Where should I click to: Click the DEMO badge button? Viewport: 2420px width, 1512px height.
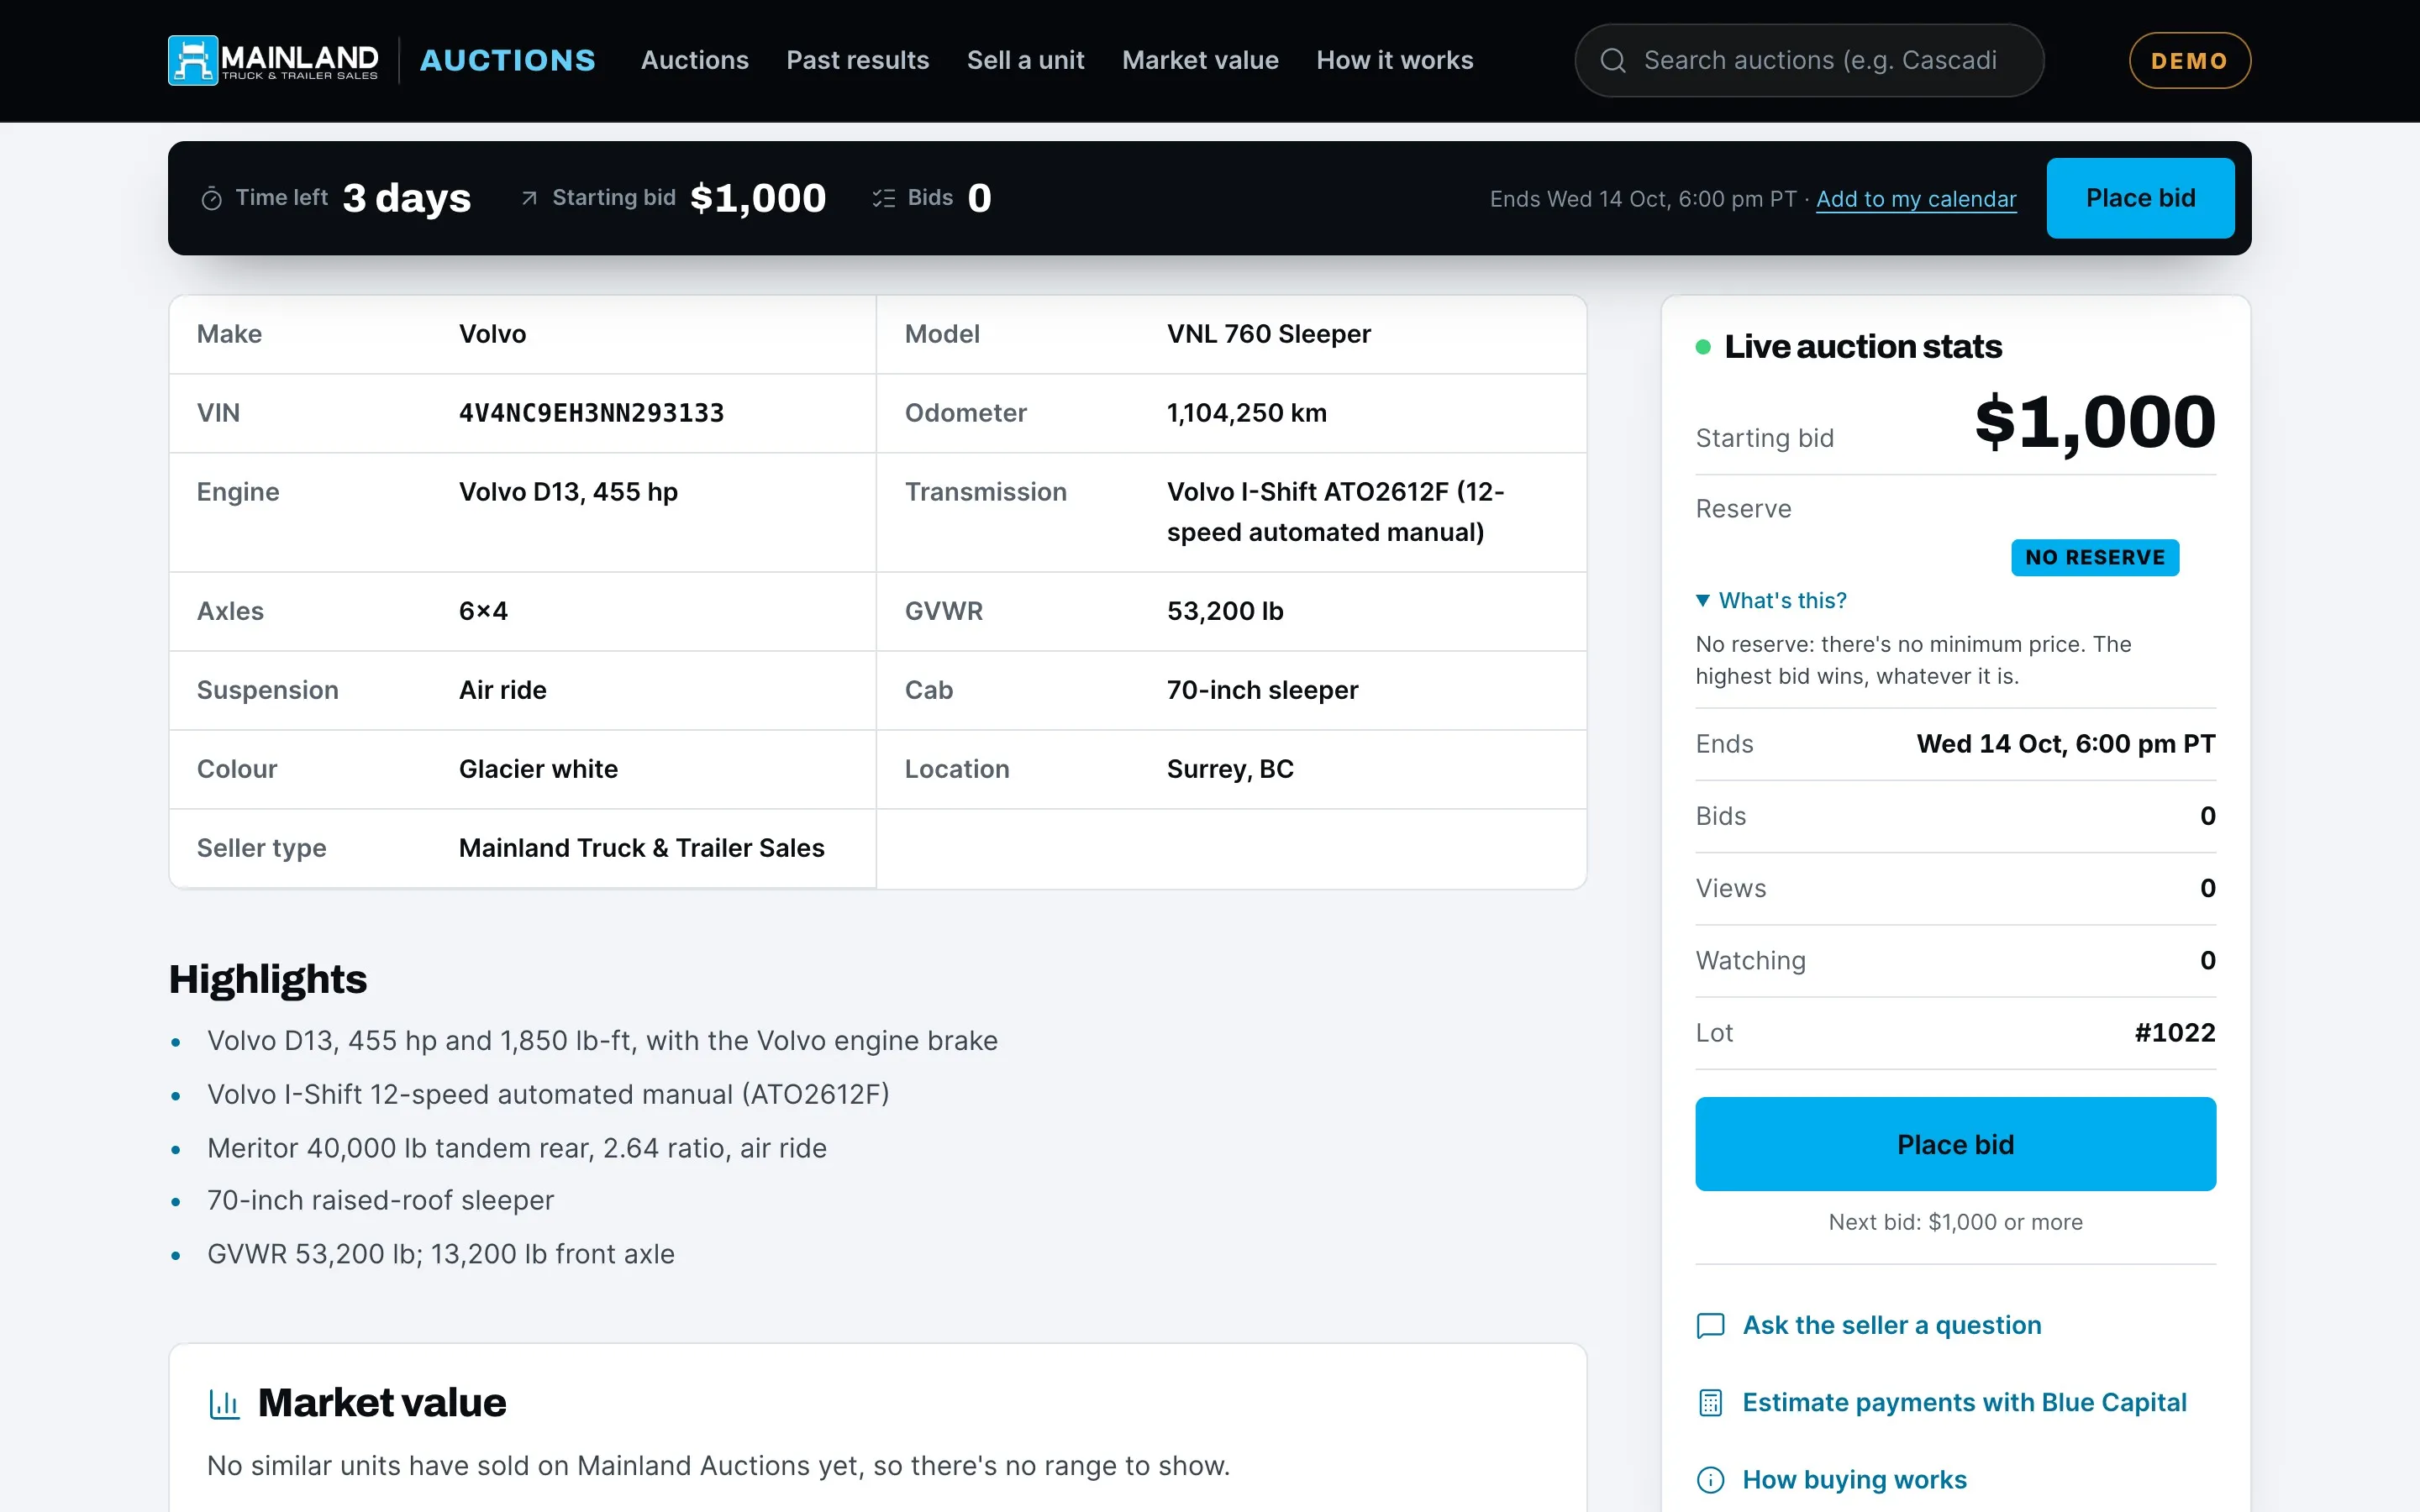(2190, 61)
